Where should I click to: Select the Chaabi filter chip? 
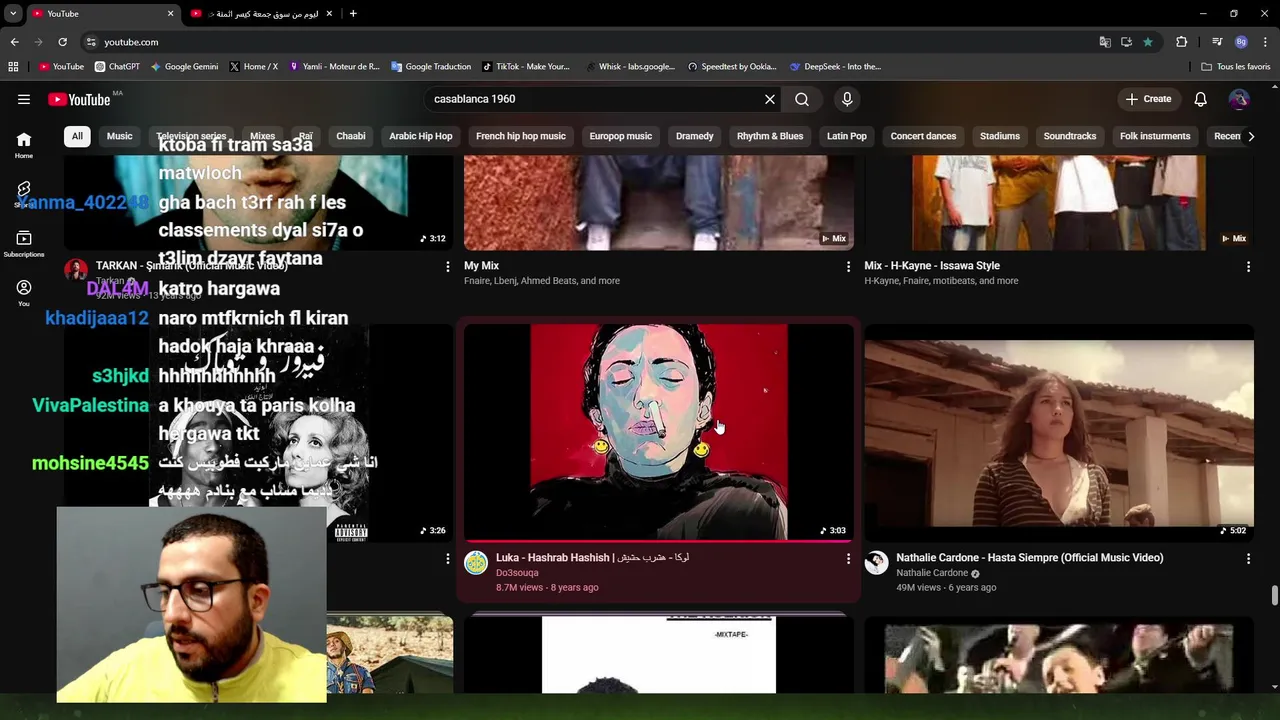click(351, 136)
